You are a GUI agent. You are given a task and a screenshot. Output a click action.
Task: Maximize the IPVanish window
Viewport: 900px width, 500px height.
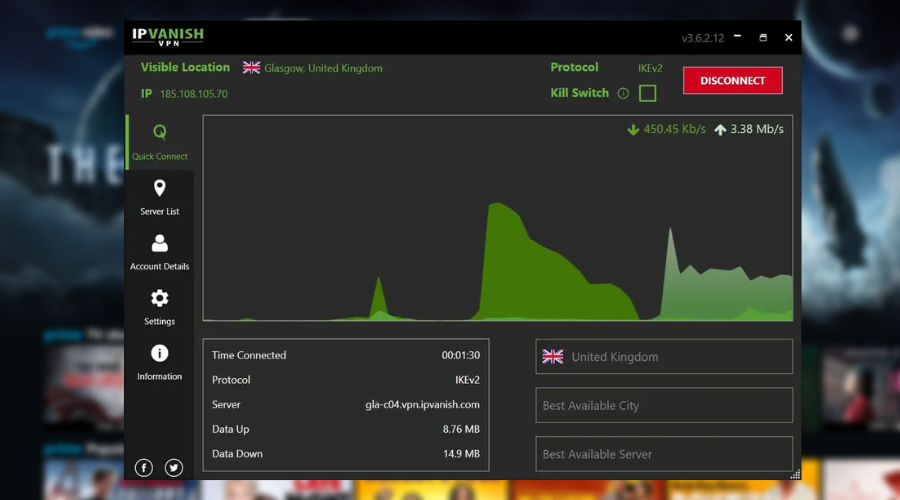(763, 37)
